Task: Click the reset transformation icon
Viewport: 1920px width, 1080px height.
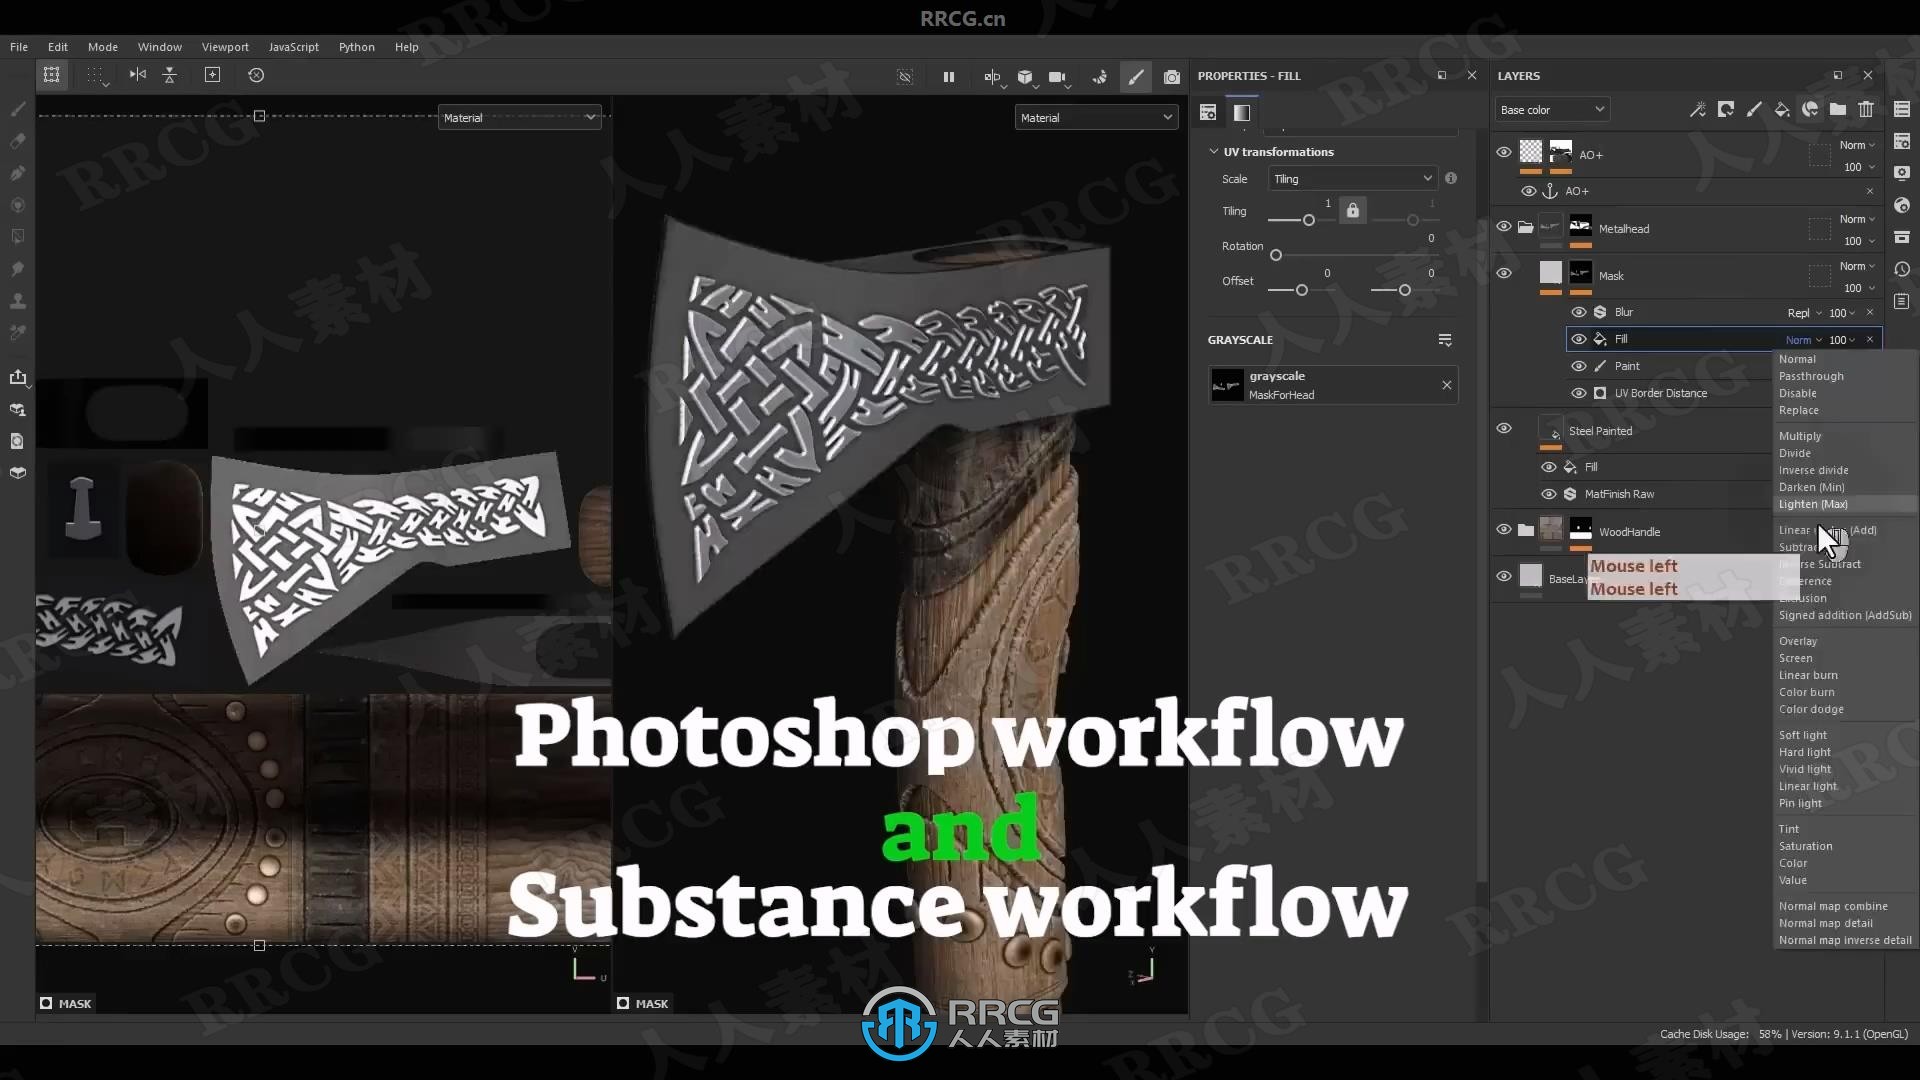Action: tap(256, 75)
